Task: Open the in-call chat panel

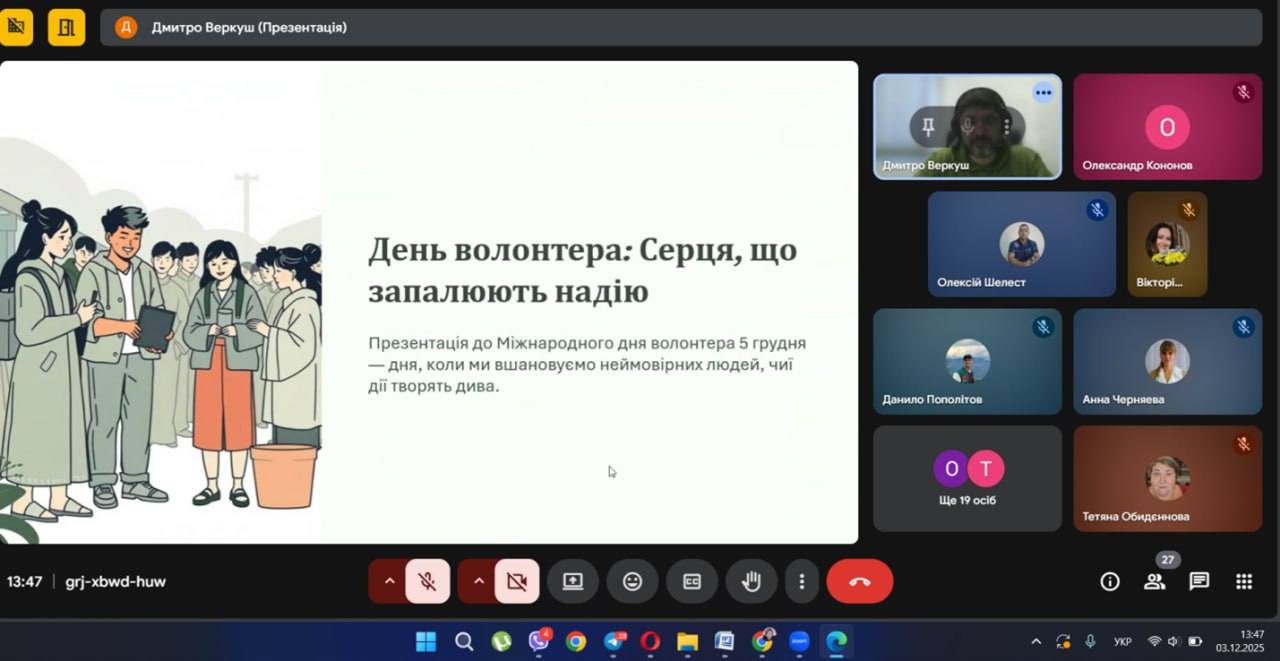Action: pyautogui.click(x=1199, y=581)
